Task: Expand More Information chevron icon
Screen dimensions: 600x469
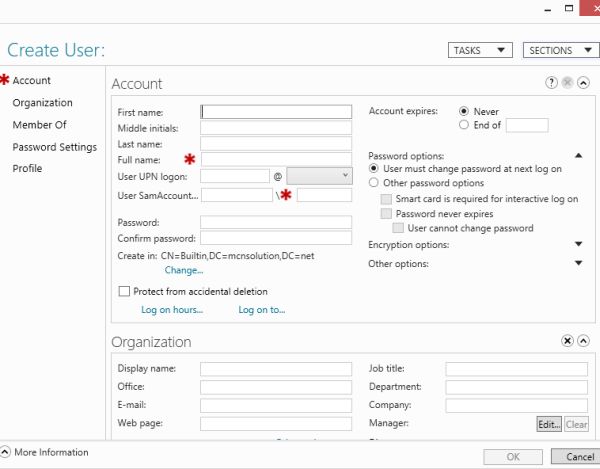Action: [5, 452]
